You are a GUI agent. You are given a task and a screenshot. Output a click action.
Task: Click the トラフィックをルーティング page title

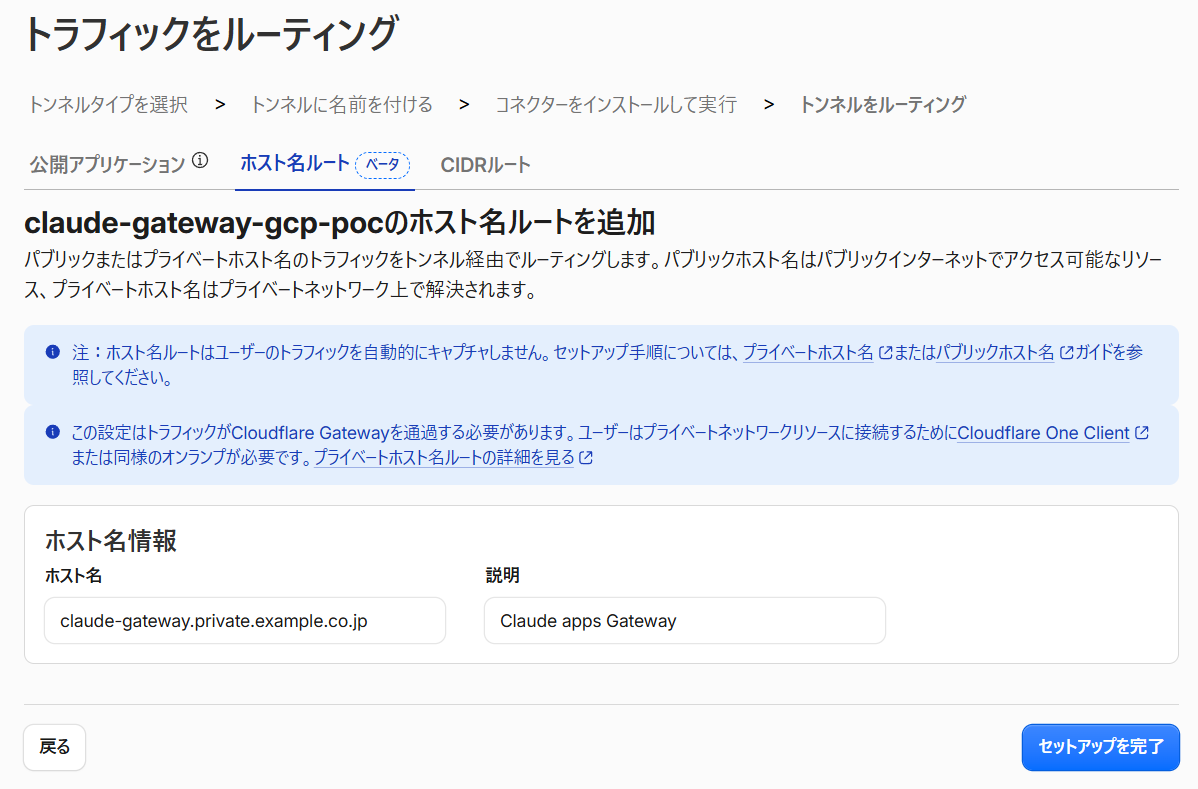tap(211, 34)
